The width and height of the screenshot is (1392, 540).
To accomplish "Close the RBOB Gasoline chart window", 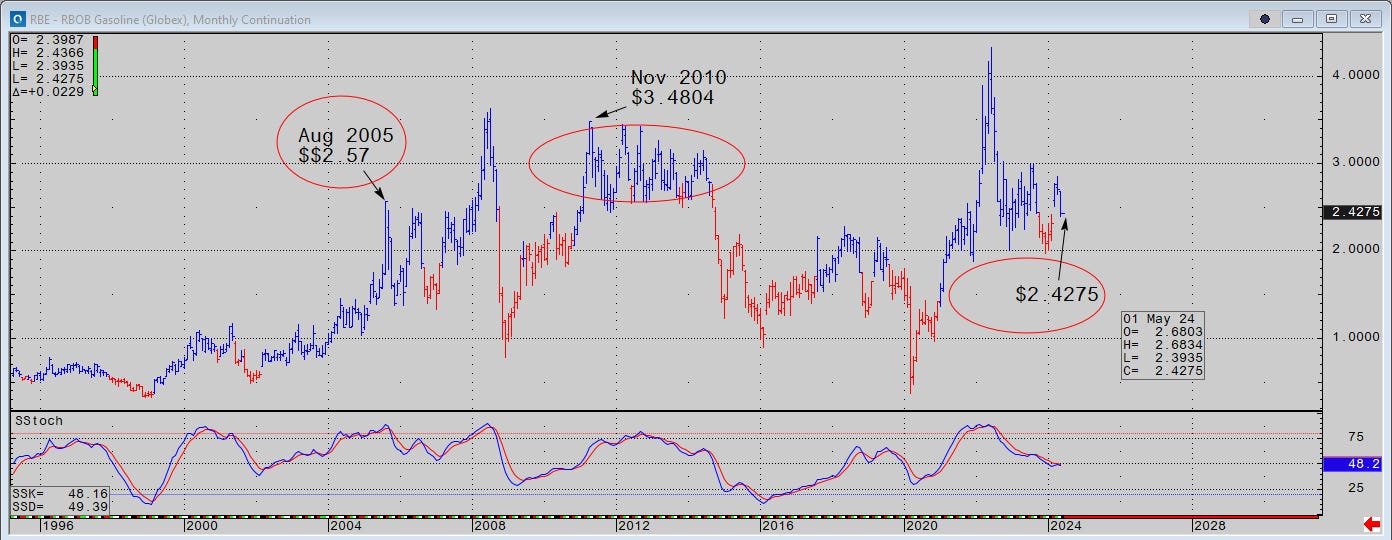I will pos(1364,19).
